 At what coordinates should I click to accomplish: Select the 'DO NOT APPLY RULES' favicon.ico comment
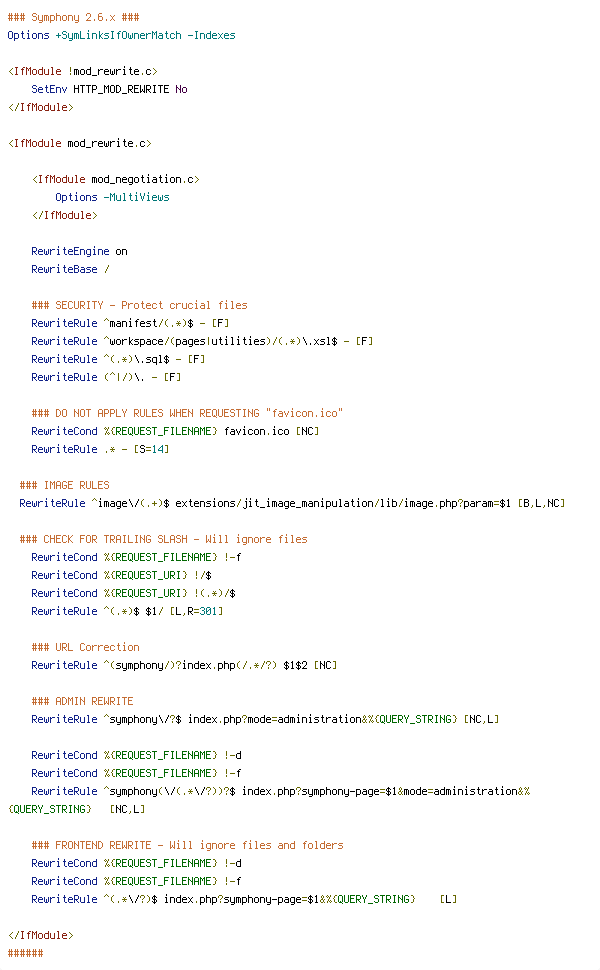click(187, 413)
